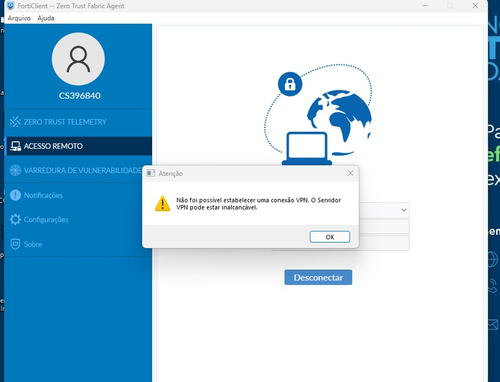Close the Atenção dialog with X
This screenshot has height=382, width=500.
click(350, 173)
